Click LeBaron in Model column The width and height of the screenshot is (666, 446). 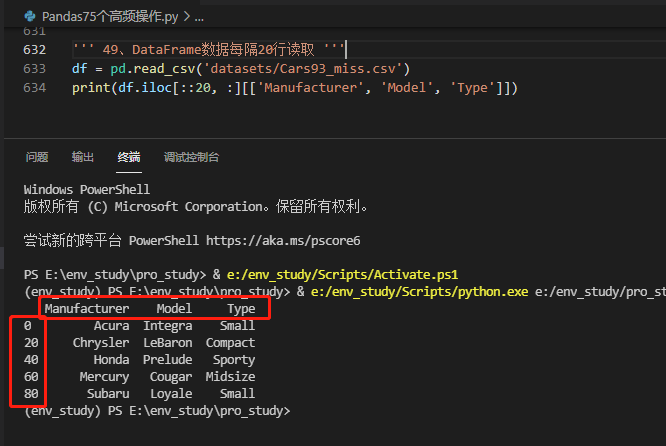point(168,343)
